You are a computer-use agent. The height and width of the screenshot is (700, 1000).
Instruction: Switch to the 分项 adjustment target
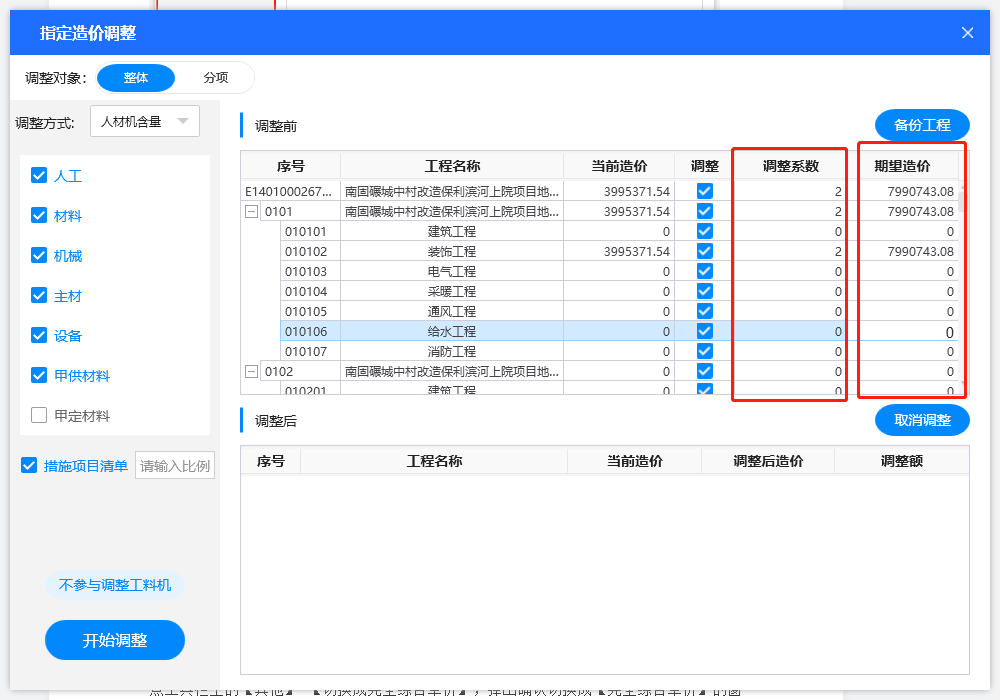coord(215,78)
